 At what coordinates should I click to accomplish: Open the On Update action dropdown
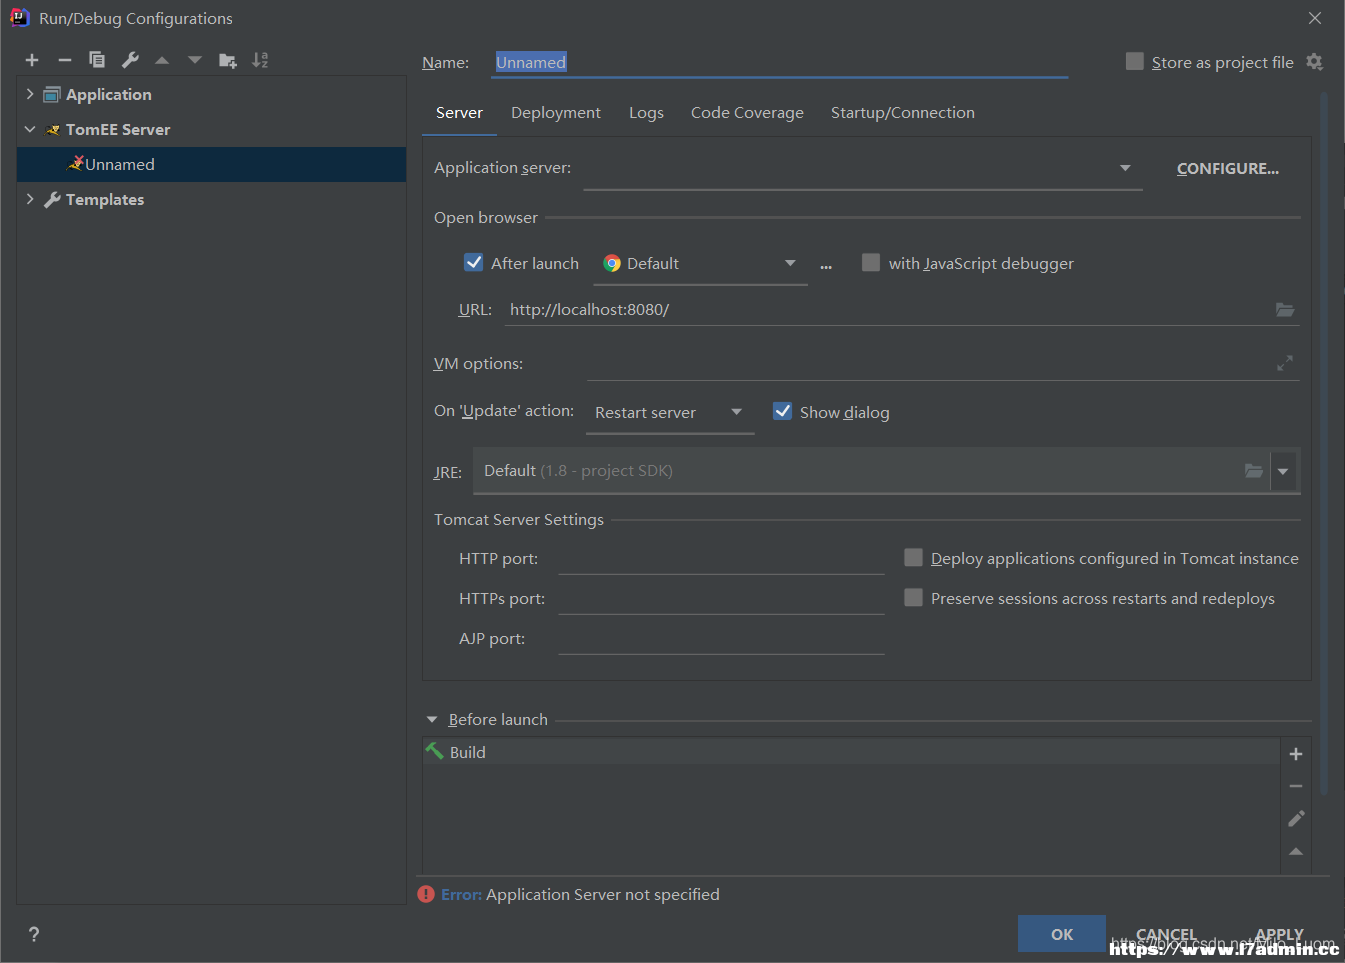pyautogui.click(x=737, y=412)
